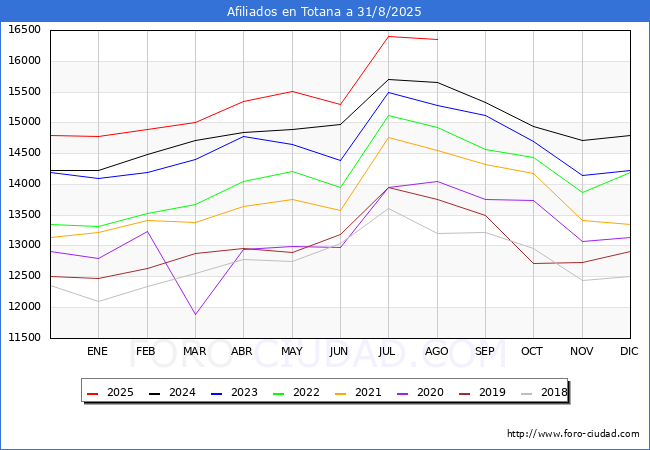Click the MAY month axis label

291,351
